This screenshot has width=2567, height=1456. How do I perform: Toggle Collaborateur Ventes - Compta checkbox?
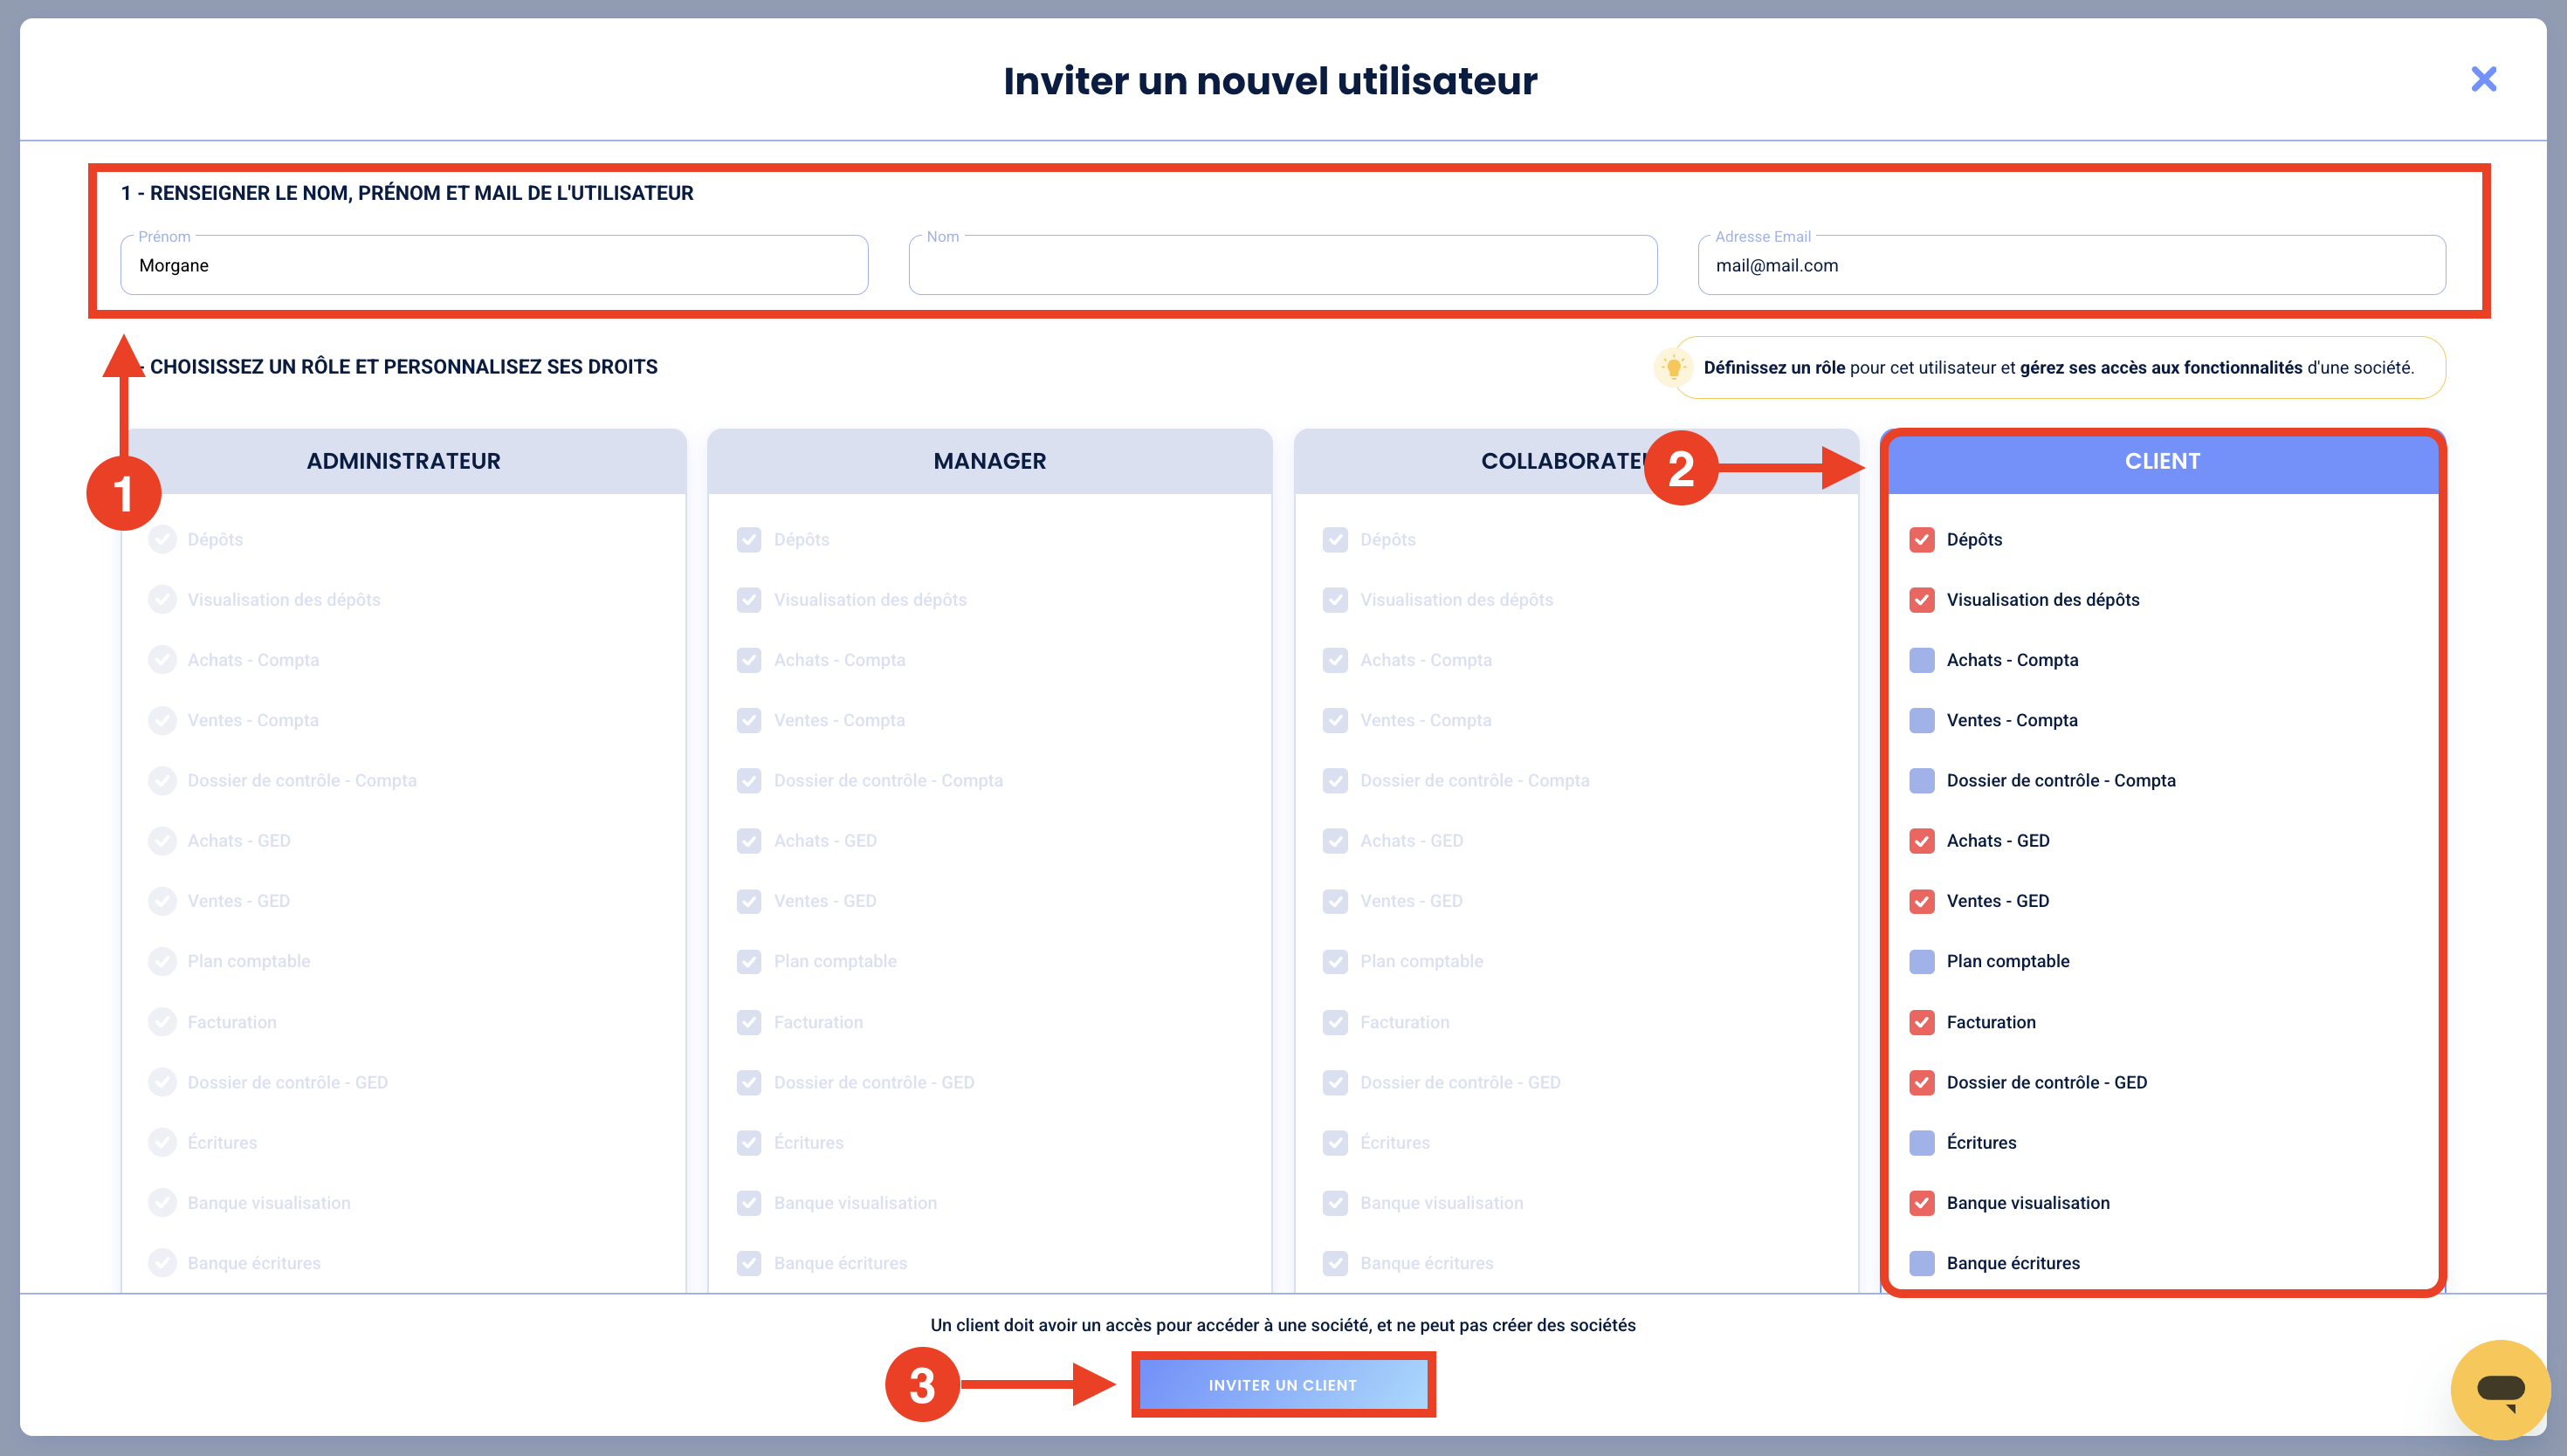tap(1335, 720)
